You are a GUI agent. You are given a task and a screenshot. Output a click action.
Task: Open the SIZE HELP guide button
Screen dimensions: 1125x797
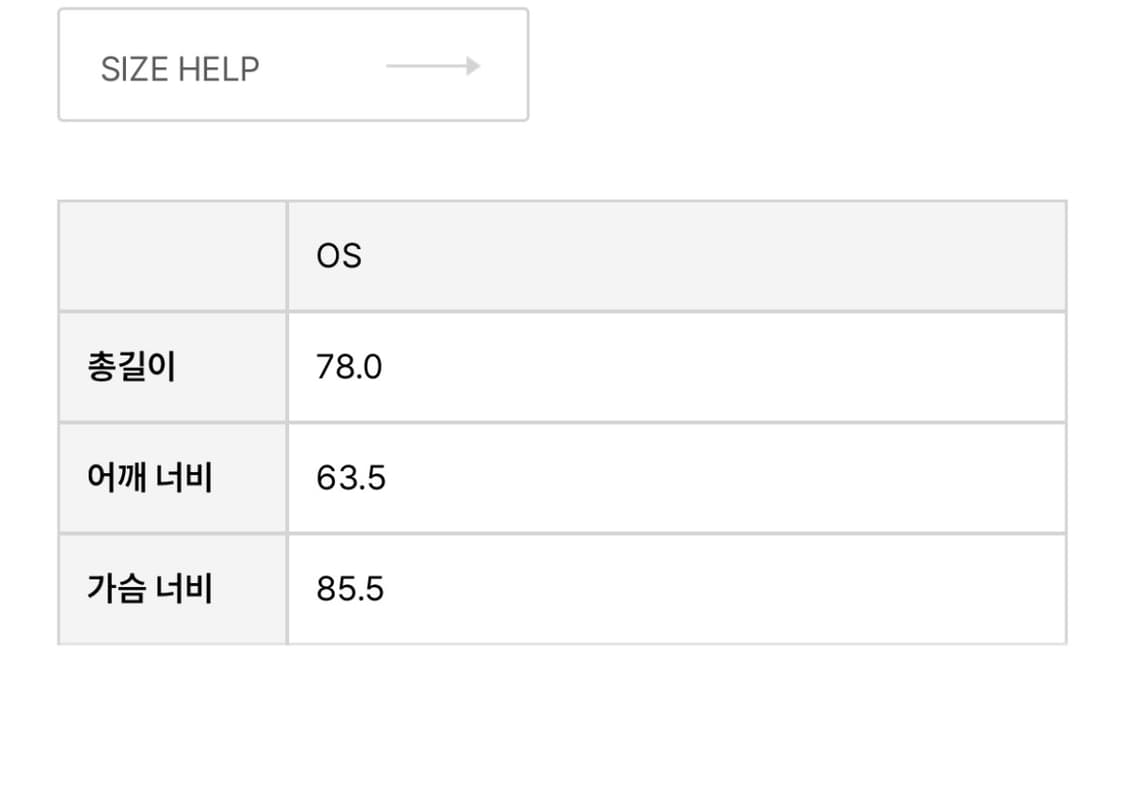pyautogui.click(x=293, y=66)
